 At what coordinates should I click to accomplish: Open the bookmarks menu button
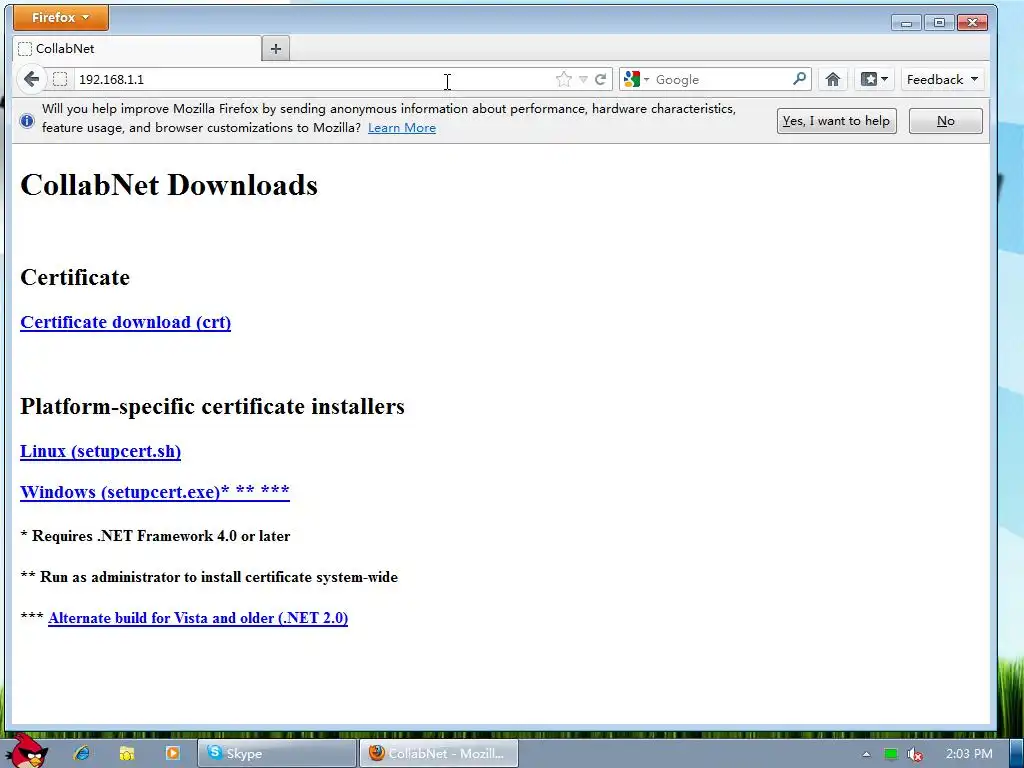874,80
